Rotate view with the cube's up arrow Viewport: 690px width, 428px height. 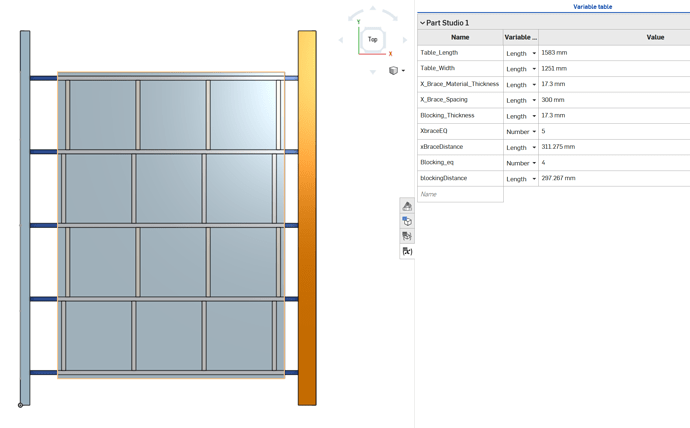click(373, 8)
